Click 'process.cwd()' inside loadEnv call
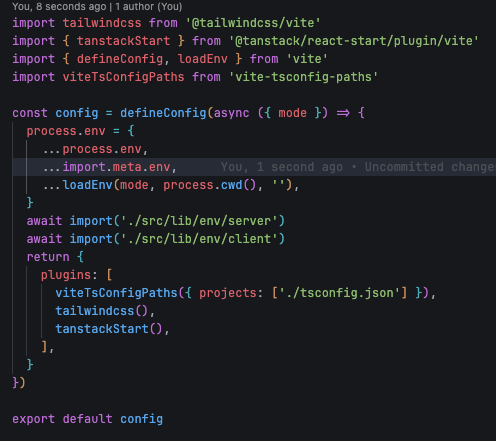This screenshot has height=441, width=496. click(x=210, y=185)
